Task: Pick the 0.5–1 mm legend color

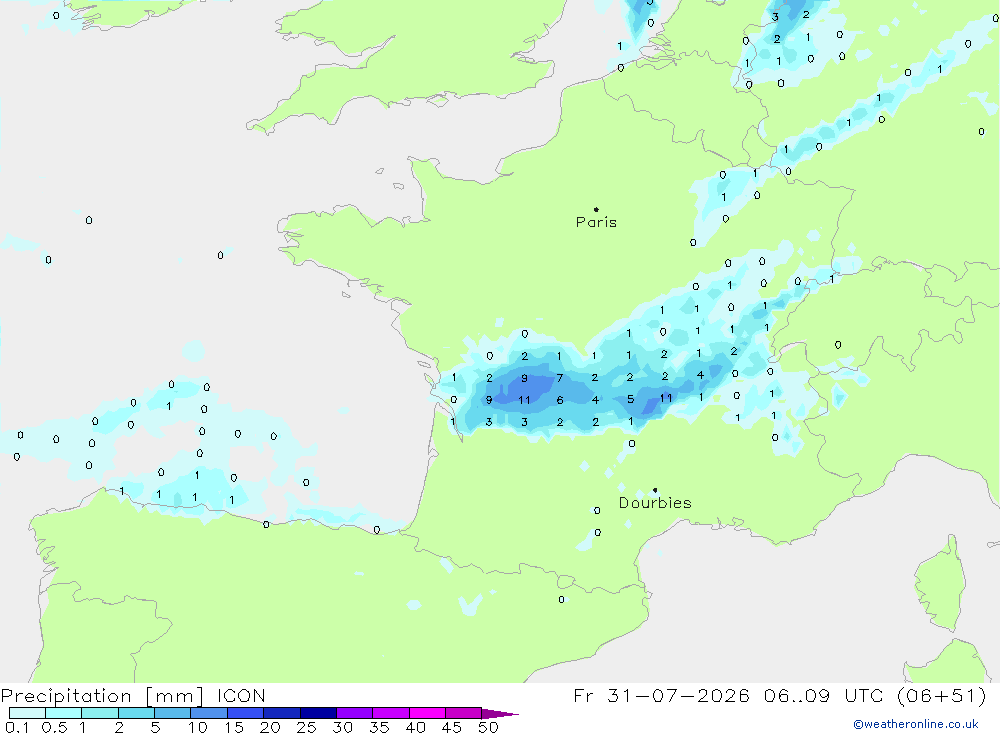Action: pyautogui.click(x=64, y=713)
